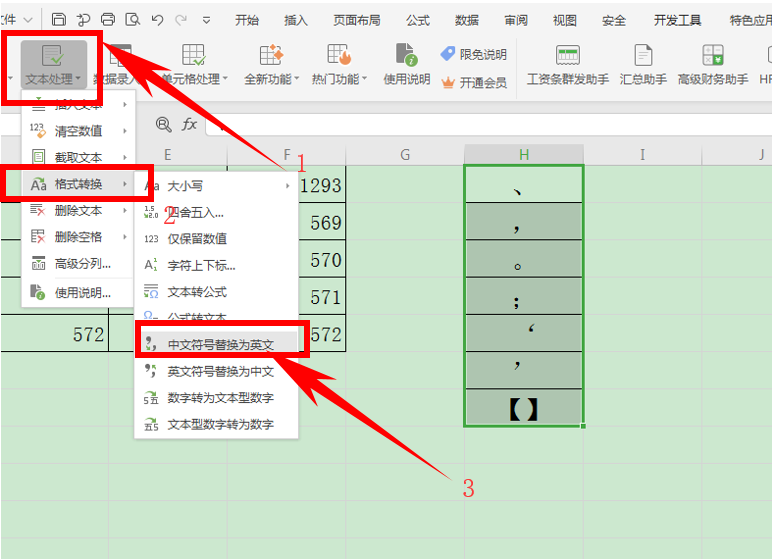772x560 pixels.
Task: Click the 开通会员 crown button
Action: [x=474, y=83]
